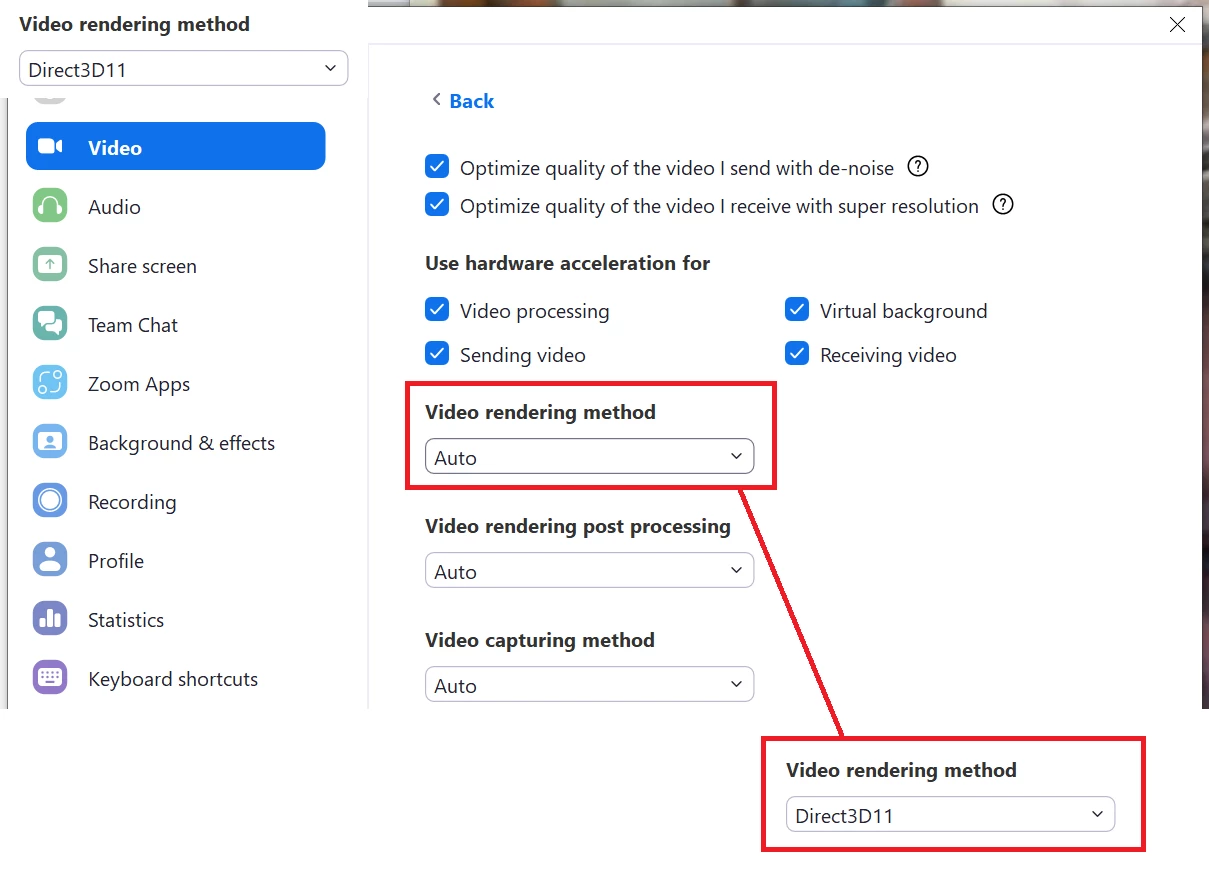This screenshot has height=889, width=1209.
Task: Click the 'Use hardware acceleration for' heading
Action: [x=567, y=263]
